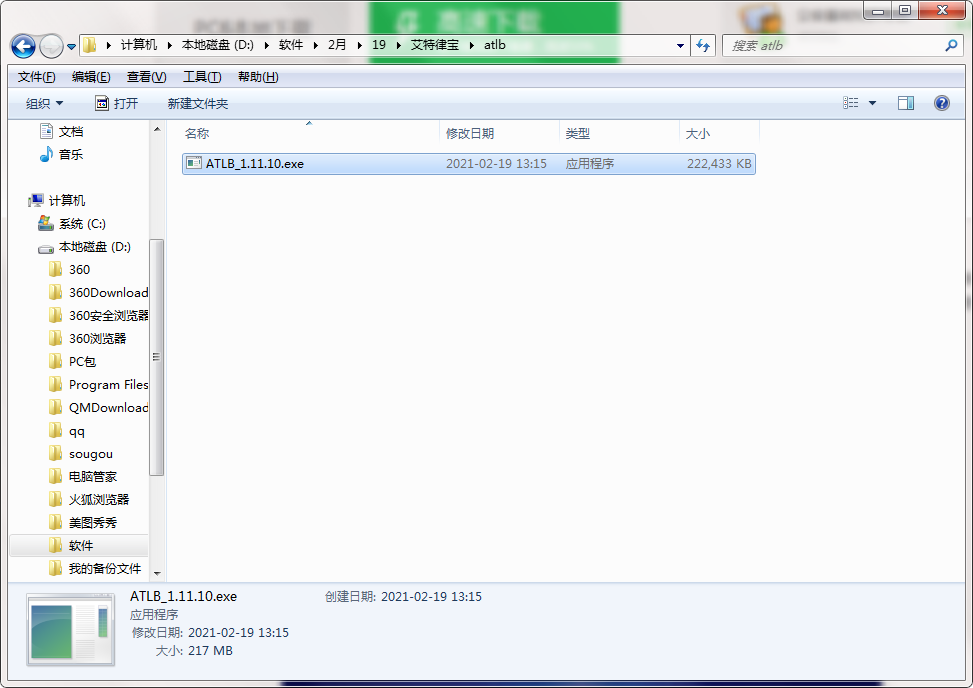Click the change view icon
This screenshot has height=688, width=973.
click(x=851, y=103)
